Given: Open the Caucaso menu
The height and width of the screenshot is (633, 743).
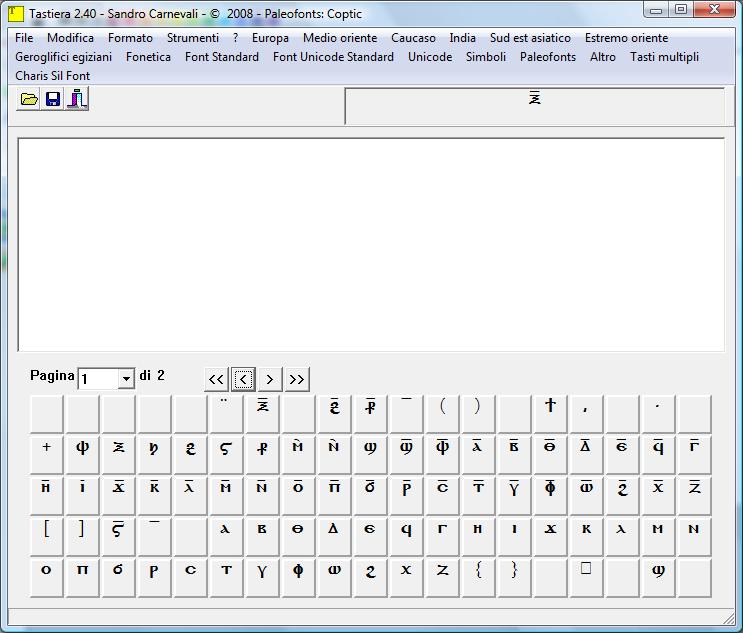Looking at the screenshot, I should 413,38.
